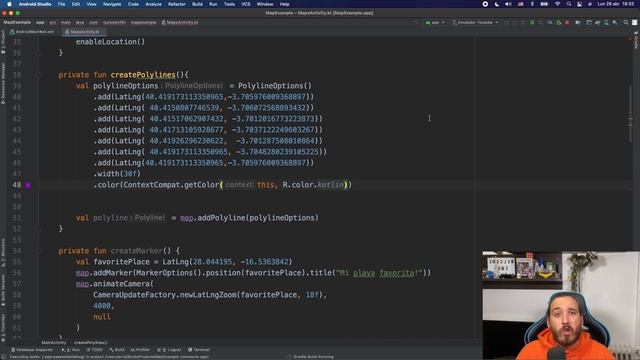Screen dimensions: 640x360
Task: Click the MapExample breadcrumb
Action: 17,22
